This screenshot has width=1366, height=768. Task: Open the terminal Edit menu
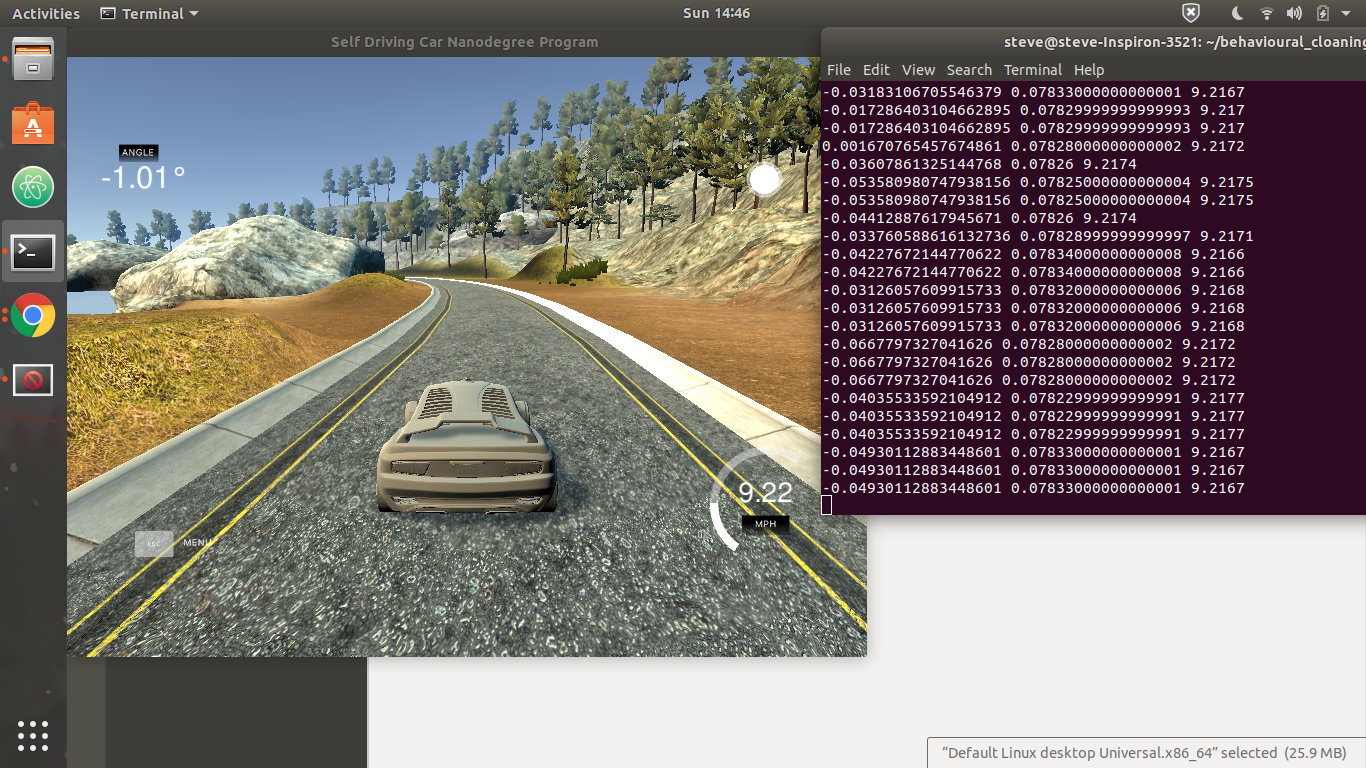(x=876, y=69)
